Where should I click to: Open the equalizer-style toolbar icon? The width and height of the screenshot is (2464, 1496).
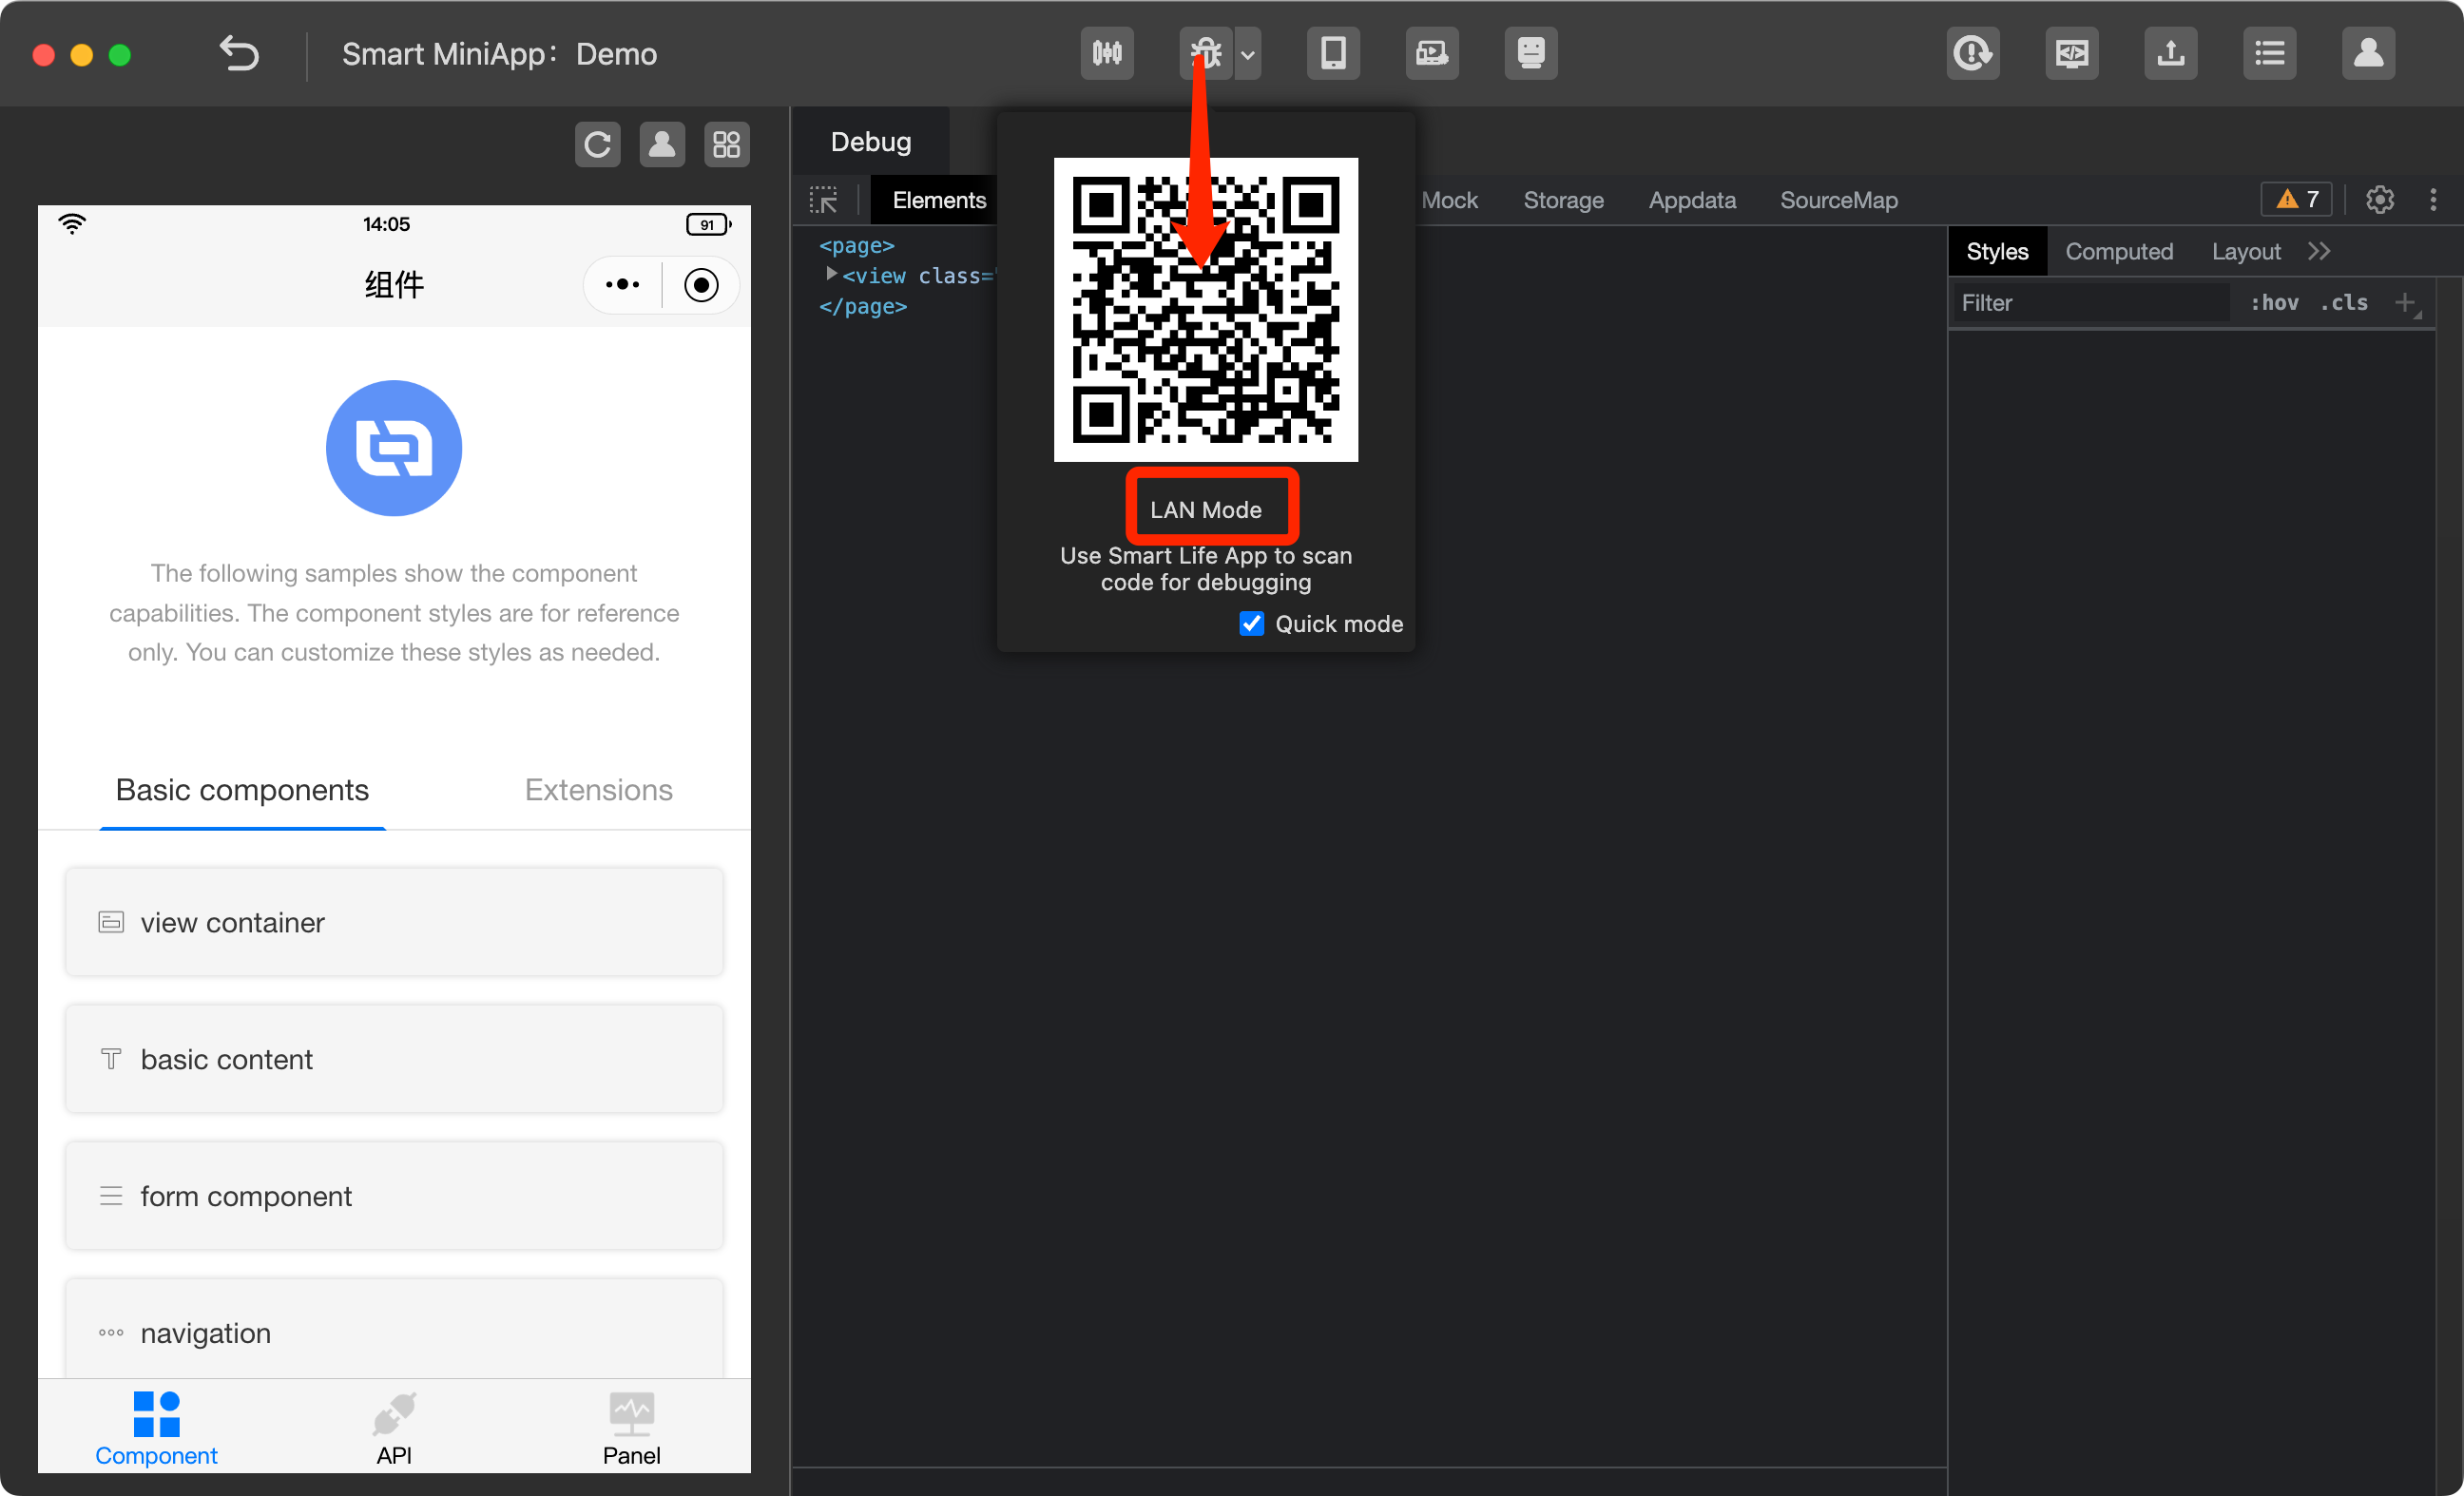coord(1107,53)
